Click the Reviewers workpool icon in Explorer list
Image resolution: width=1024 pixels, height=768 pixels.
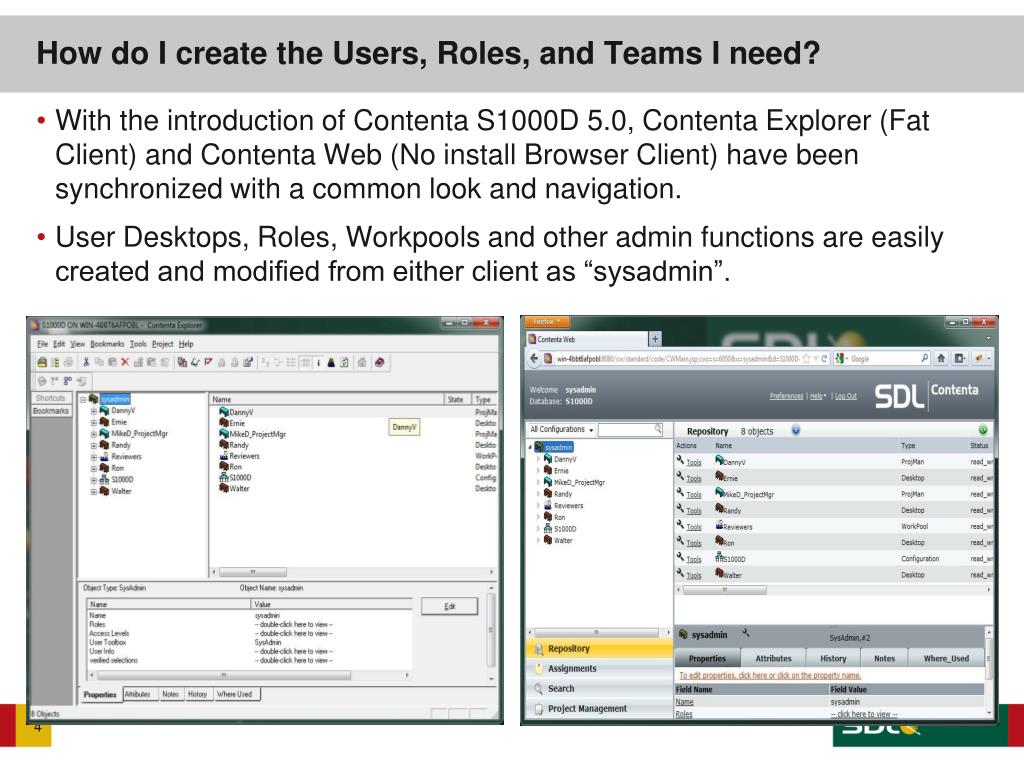coord(224,456)
